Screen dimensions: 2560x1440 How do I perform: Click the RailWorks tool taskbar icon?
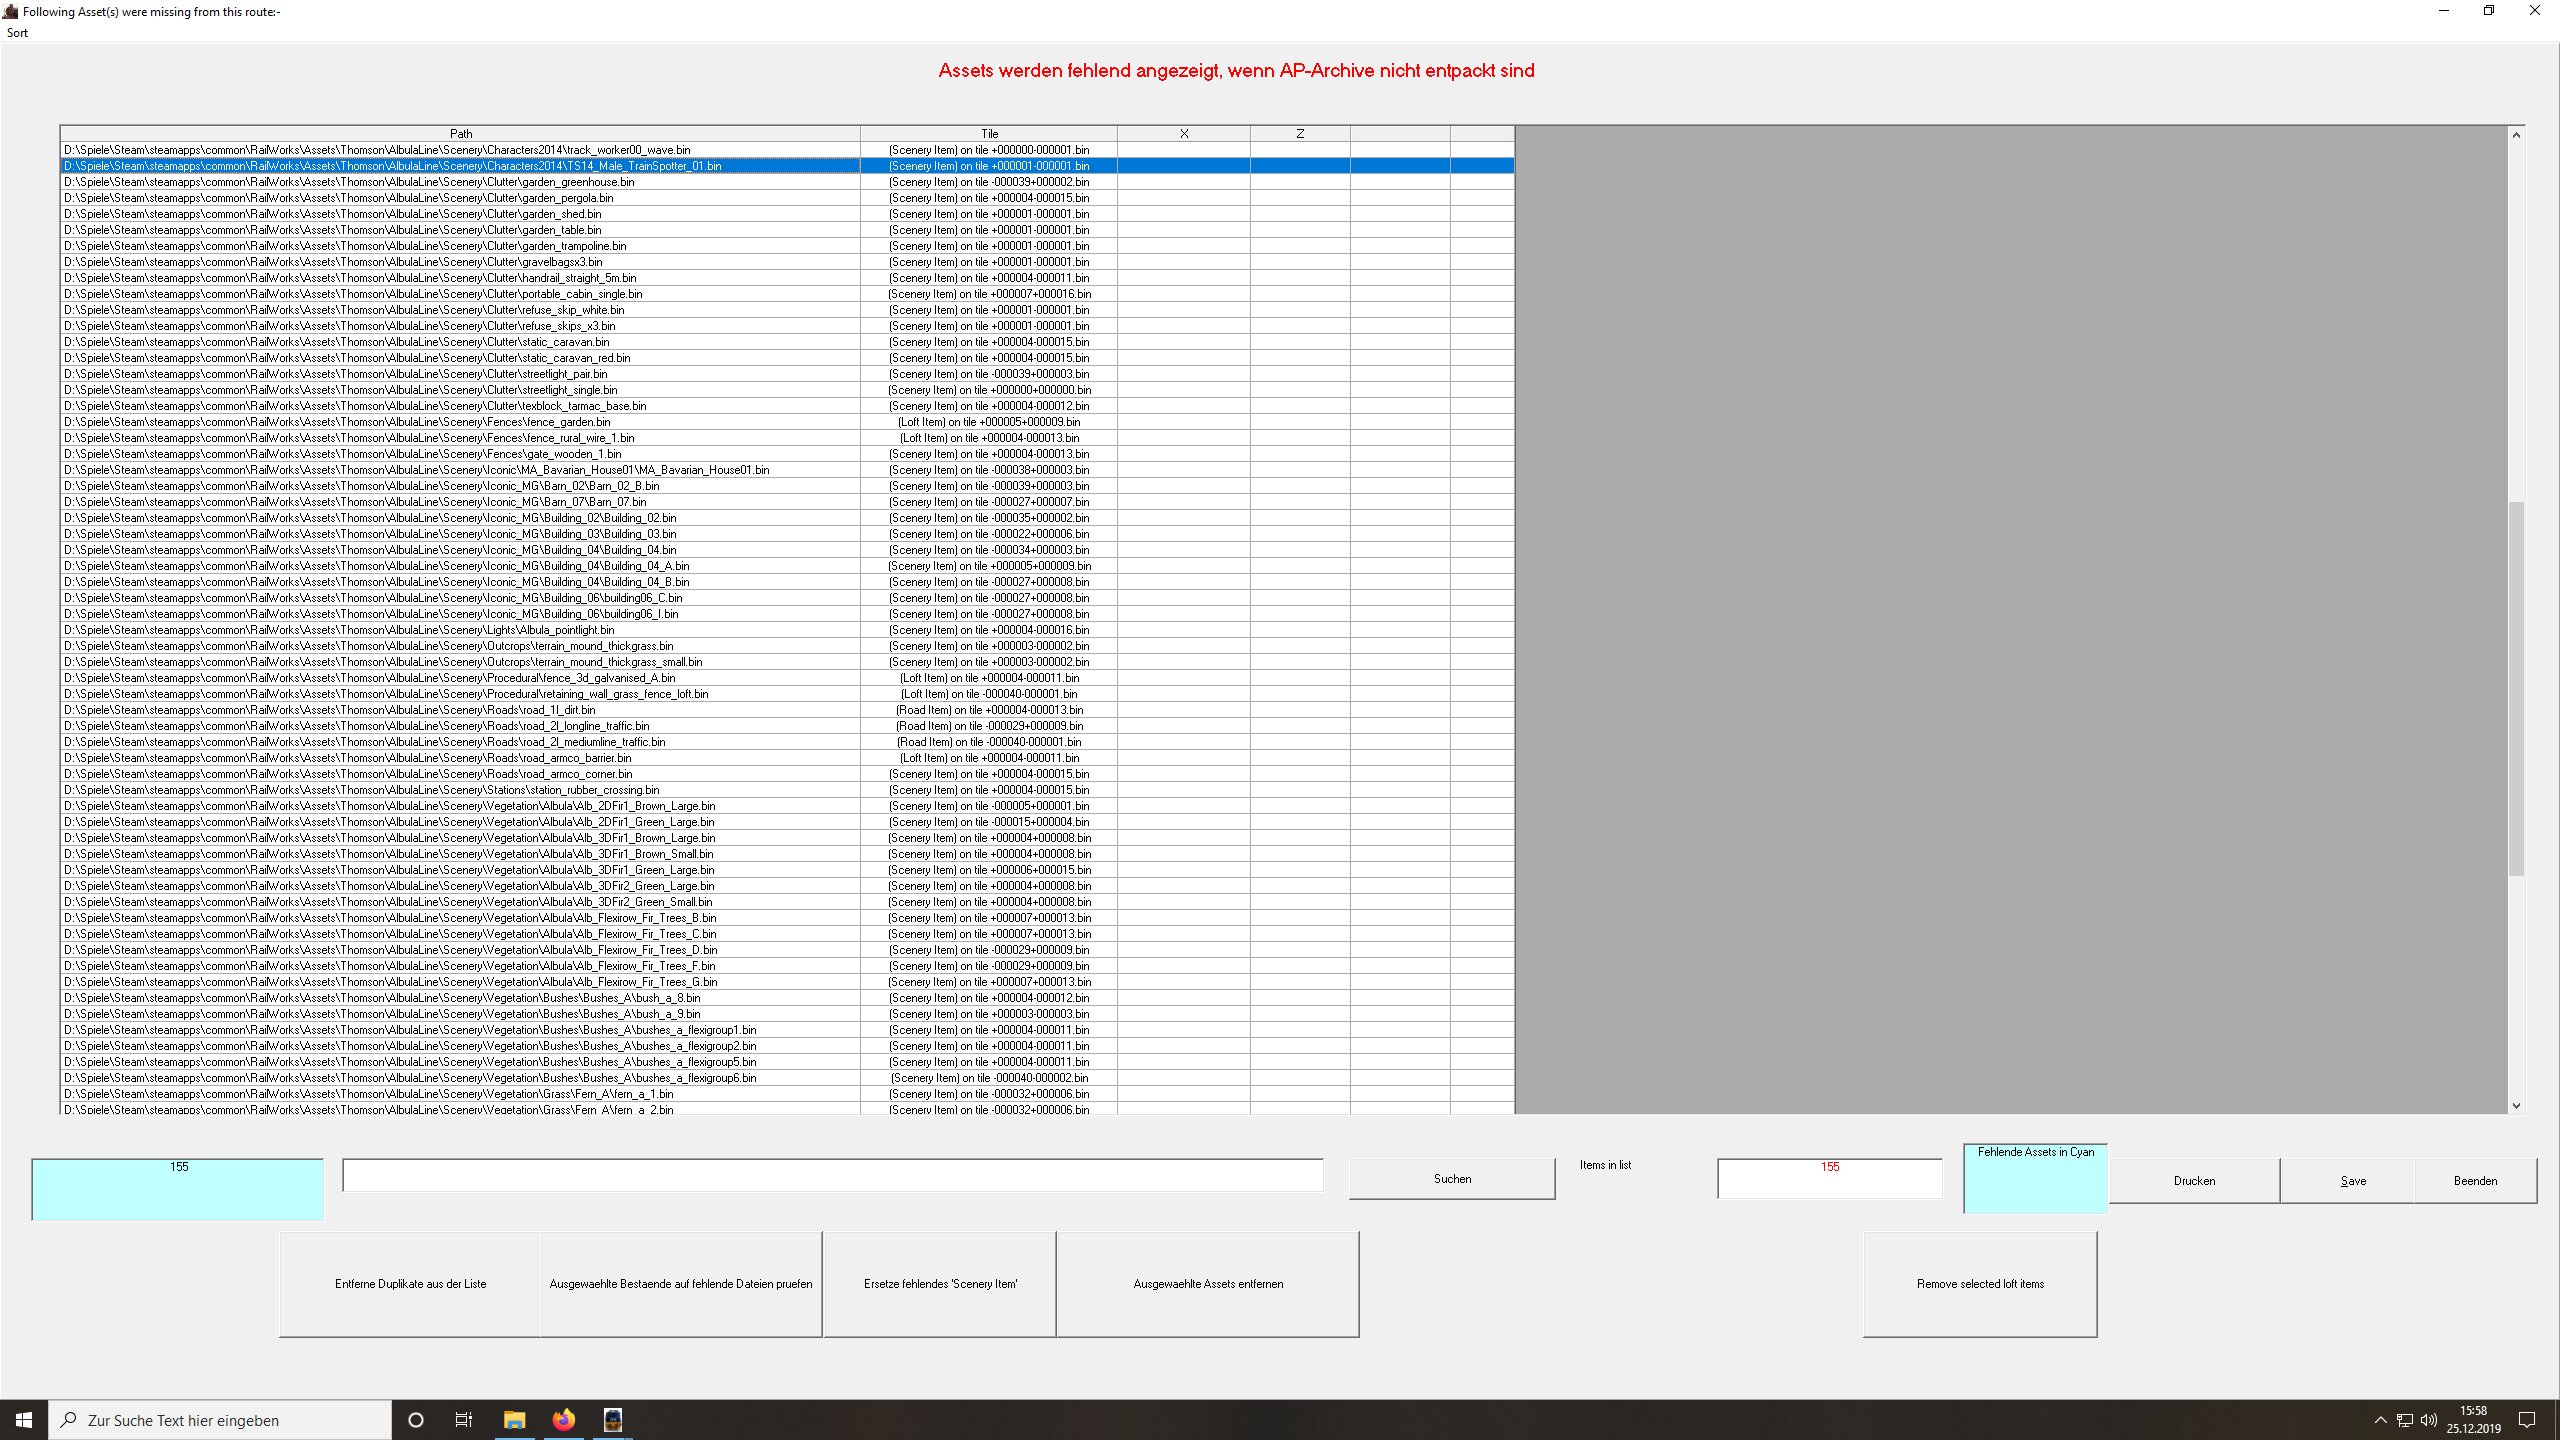click(613, 1420)
